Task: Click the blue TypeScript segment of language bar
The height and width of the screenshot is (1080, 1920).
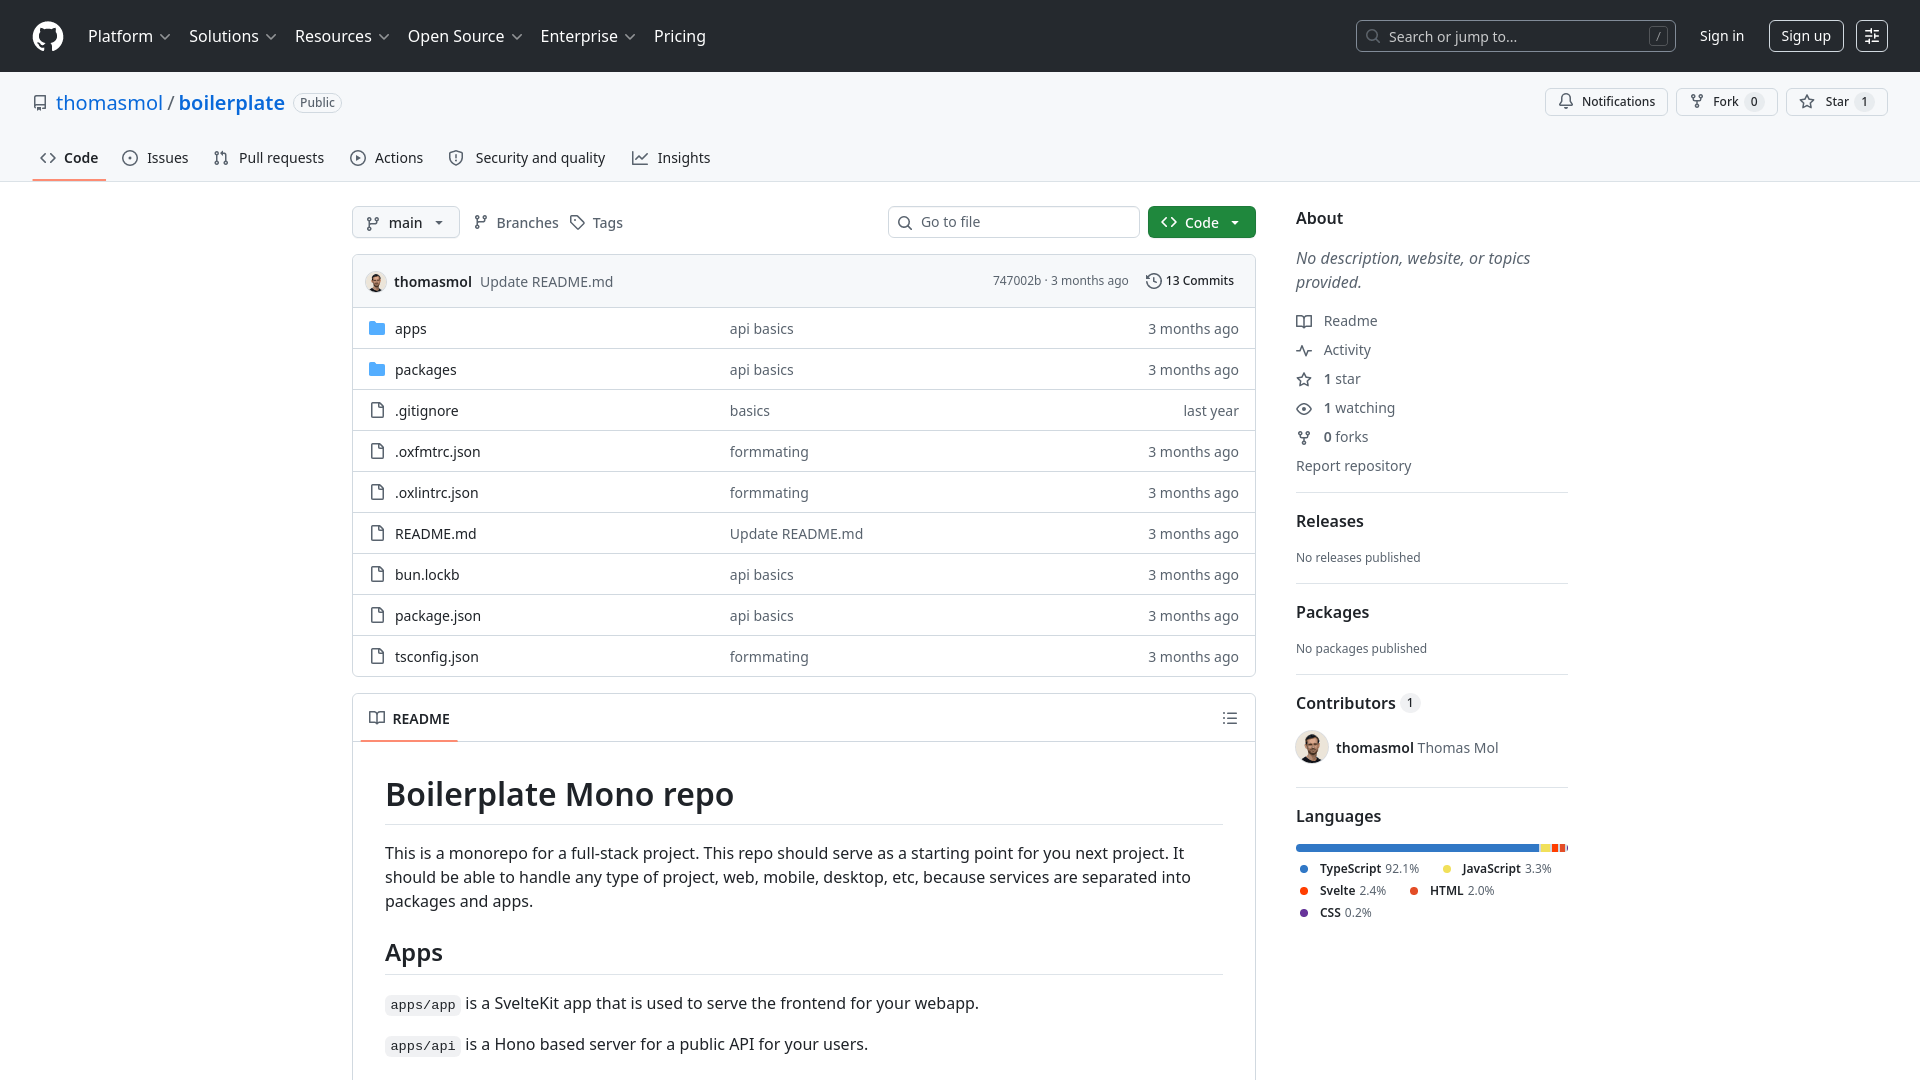Action: [x=1417, y=848]
